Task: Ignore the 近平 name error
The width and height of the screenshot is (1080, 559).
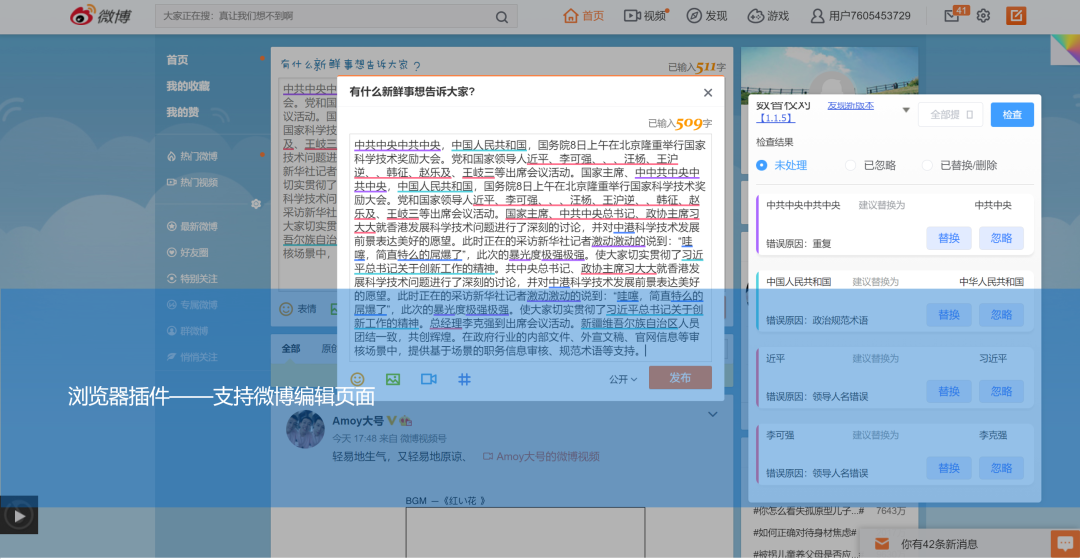Action: (x=1001, y=391)
